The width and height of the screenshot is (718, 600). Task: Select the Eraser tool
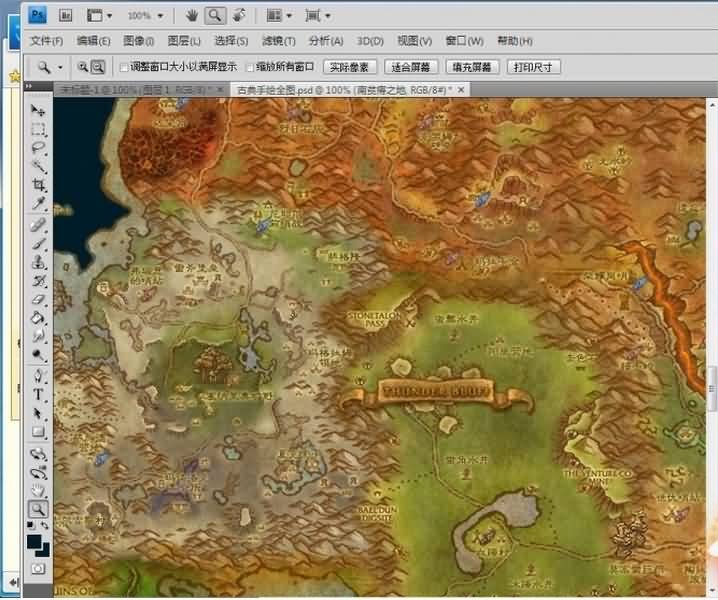(38, 300)
